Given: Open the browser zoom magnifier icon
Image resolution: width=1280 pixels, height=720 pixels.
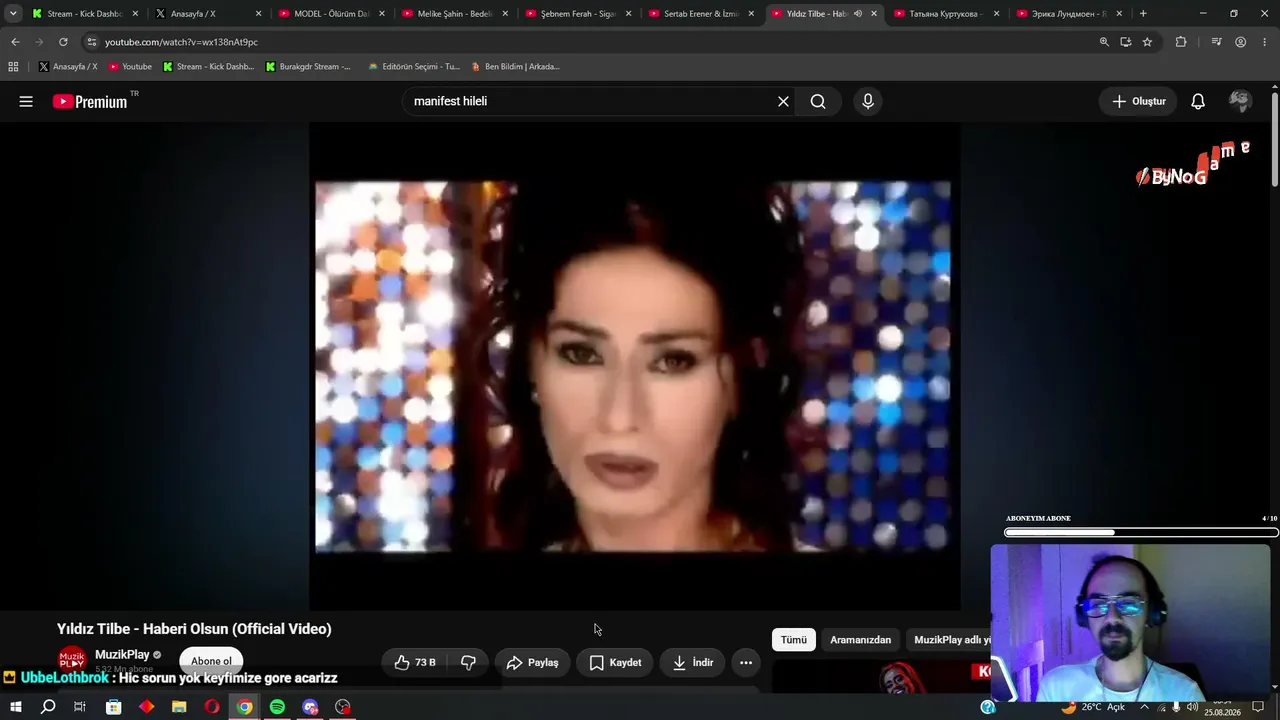Looking at the screenshot, I should pyautogui.click(x=1104, y=42).
